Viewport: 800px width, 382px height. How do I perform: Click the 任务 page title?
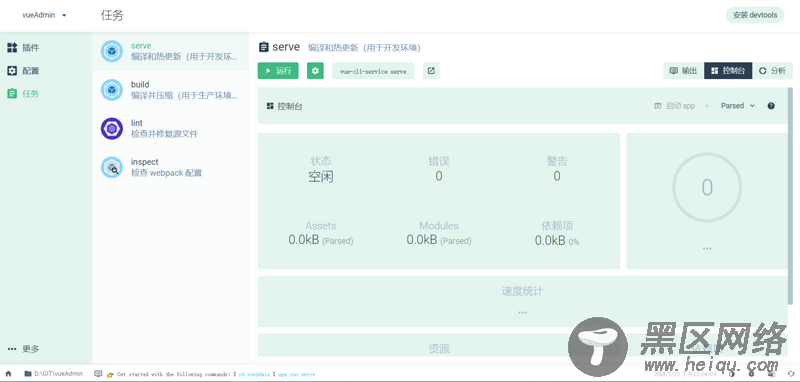112,15
